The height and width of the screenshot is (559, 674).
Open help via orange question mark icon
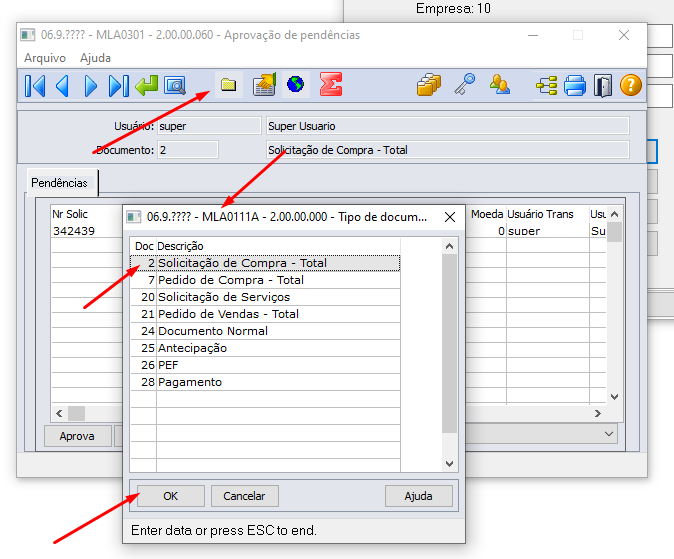631,85
